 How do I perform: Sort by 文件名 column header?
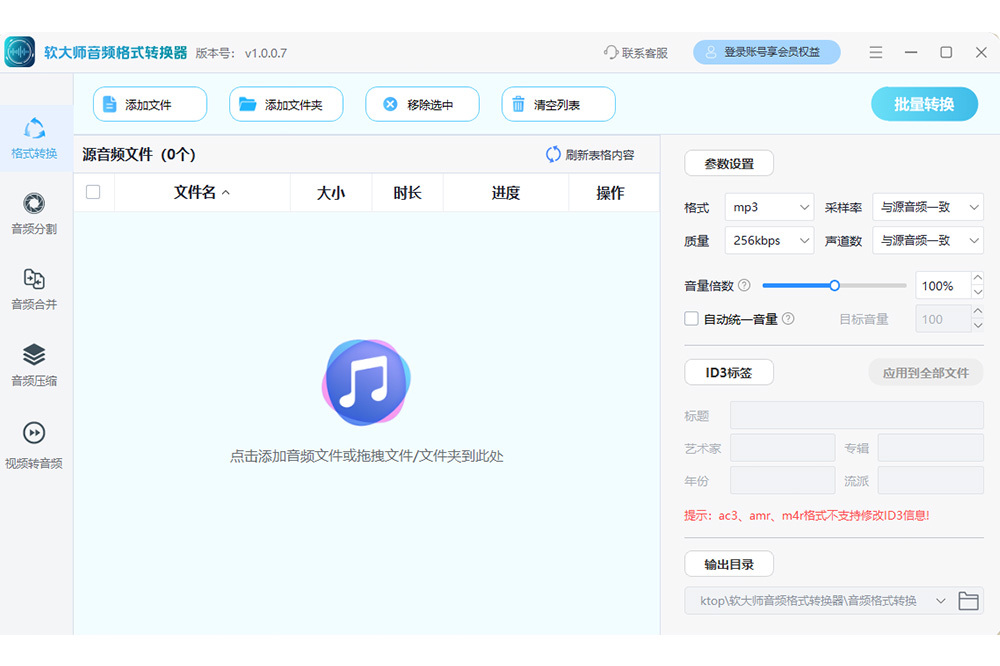tap(202, 192)
